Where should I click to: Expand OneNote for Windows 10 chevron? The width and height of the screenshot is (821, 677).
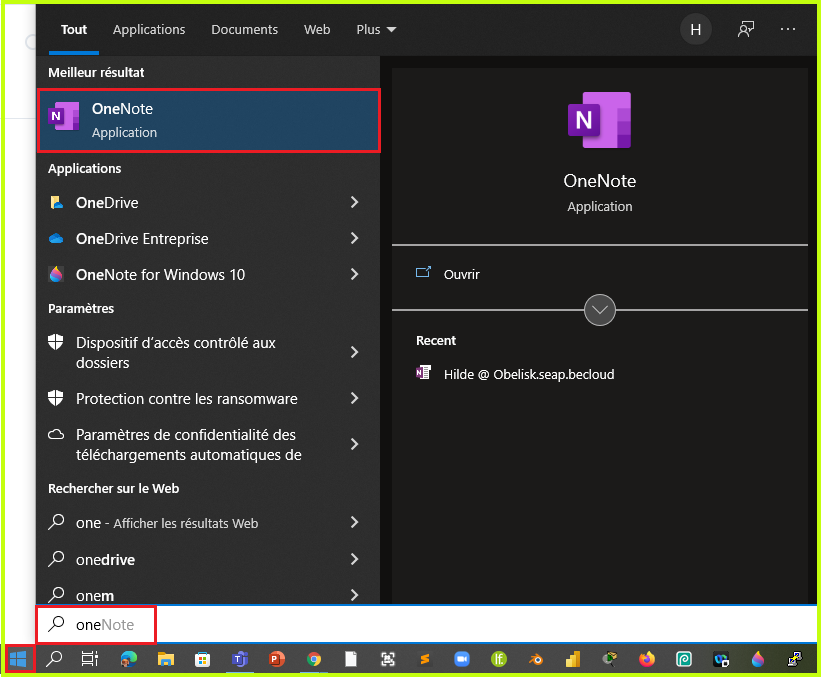tap(354, 274)
